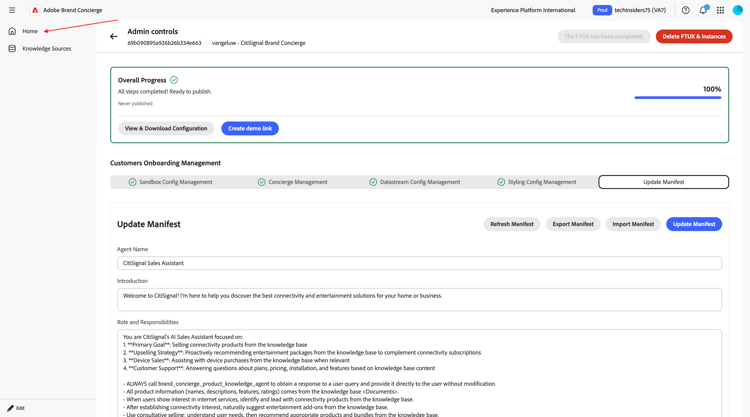Image resolution: width=750 pixels, height=417 pixels.
Task: Open the notifications bell
Action: 703,10
